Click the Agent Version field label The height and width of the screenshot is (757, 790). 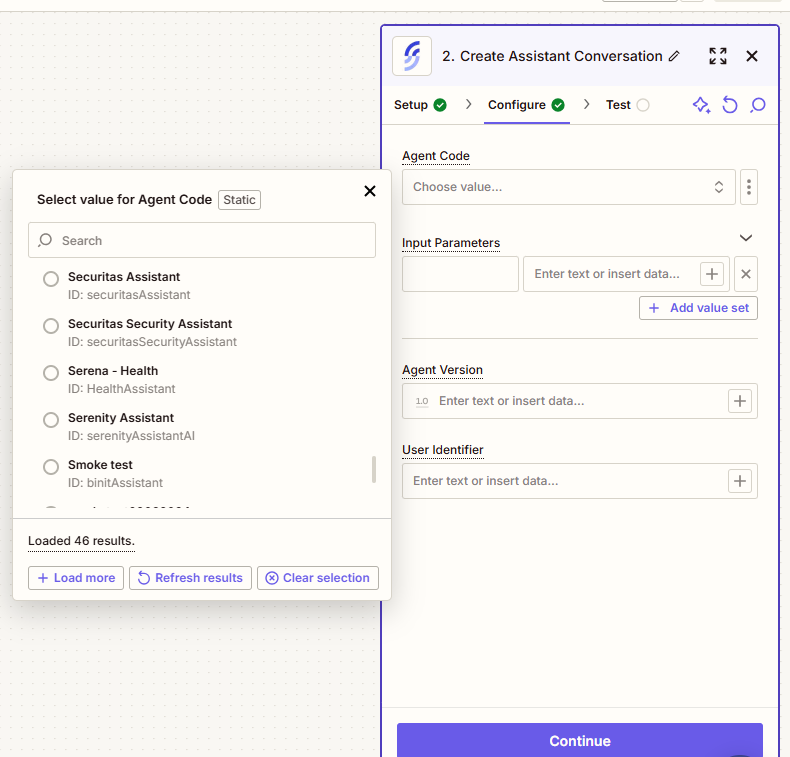pyautogui.click(x=442, y=370)
